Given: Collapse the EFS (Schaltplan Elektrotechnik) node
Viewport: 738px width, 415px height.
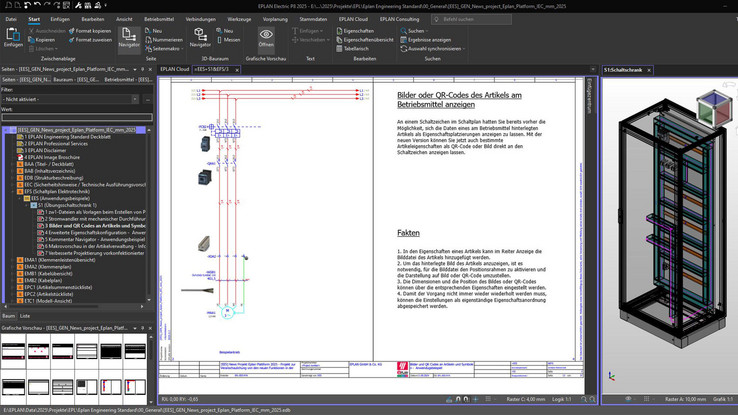Looking at the screenshot, I should pos(13,192).
